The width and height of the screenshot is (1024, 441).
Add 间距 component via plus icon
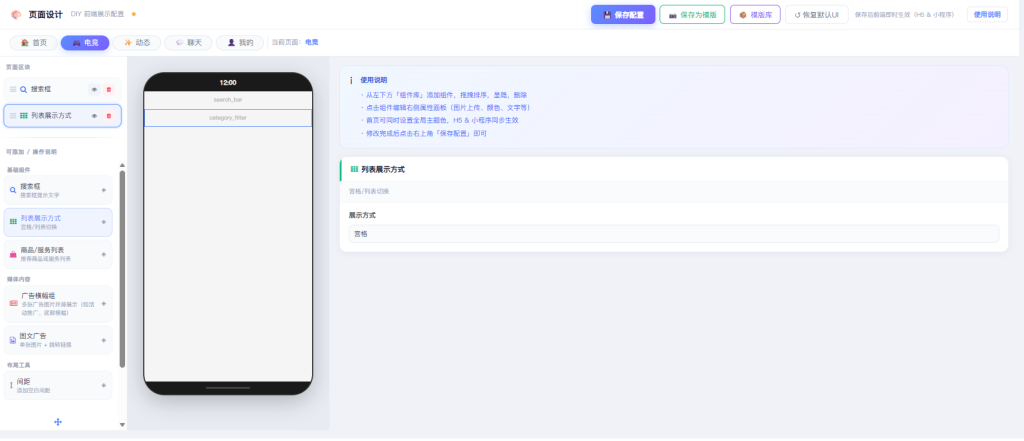click(x=103, y=385)
